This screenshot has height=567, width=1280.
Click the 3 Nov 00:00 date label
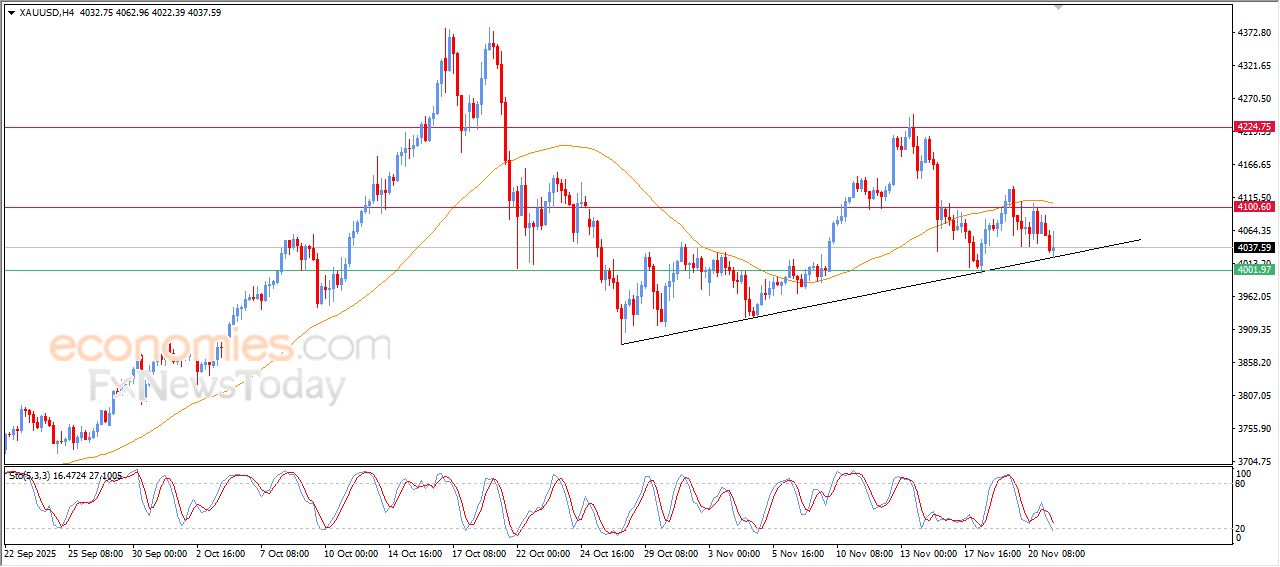coord(734,553)
